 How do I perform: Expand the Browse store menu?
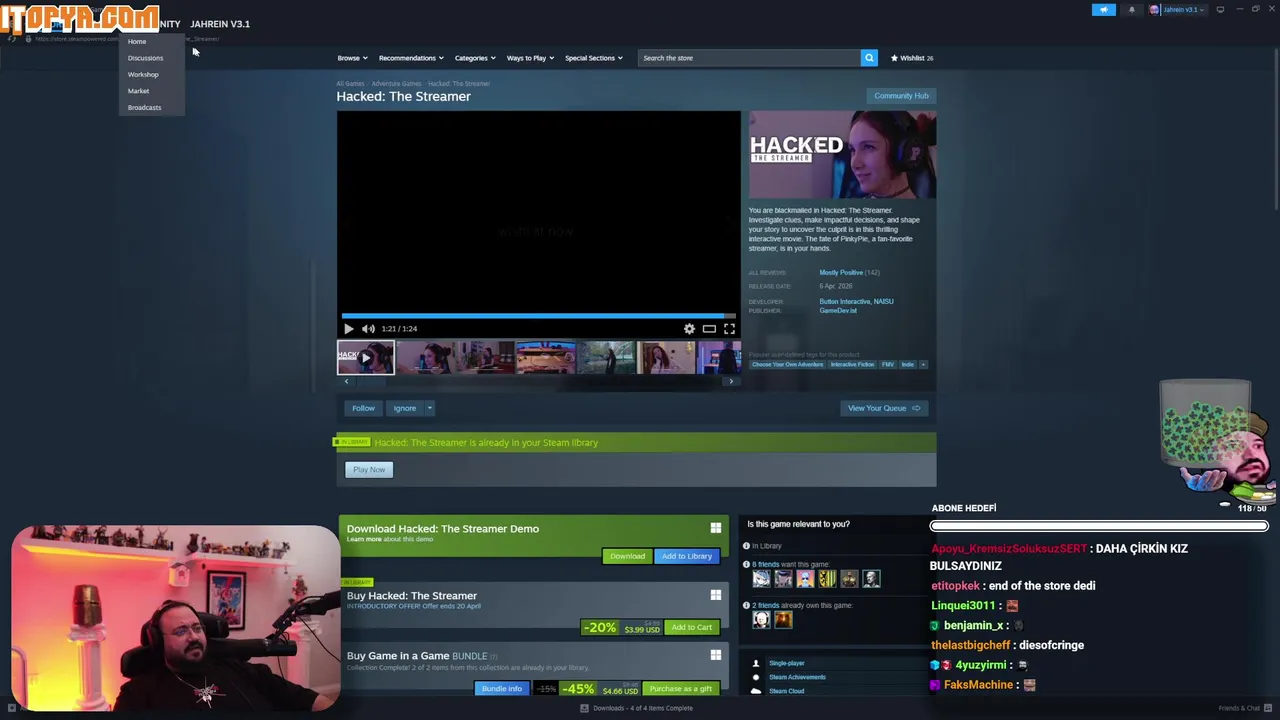352,58
